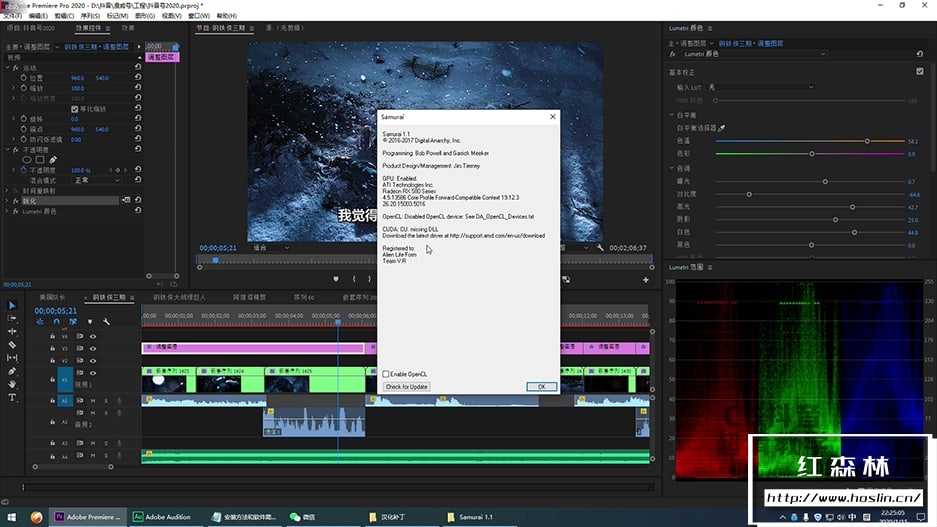Select the Track Select Forward tool
The height and width of the screenshot is (527, 937).
point(12,318)
